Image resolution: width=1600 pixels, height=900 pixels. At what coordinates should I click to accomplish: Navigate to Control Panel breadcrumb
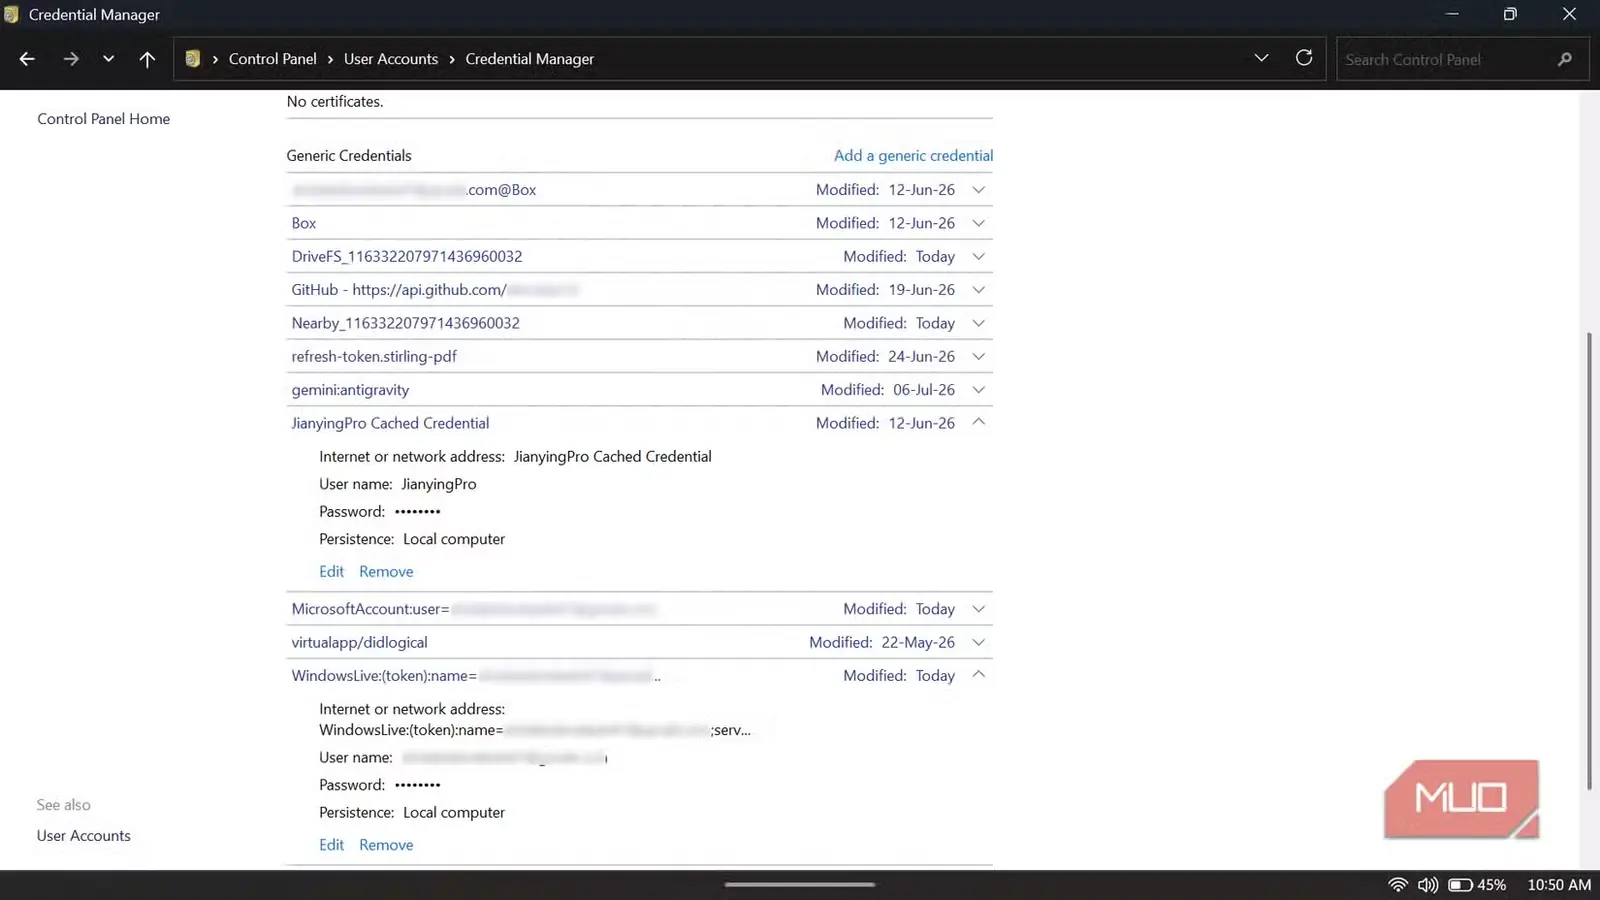273,59
